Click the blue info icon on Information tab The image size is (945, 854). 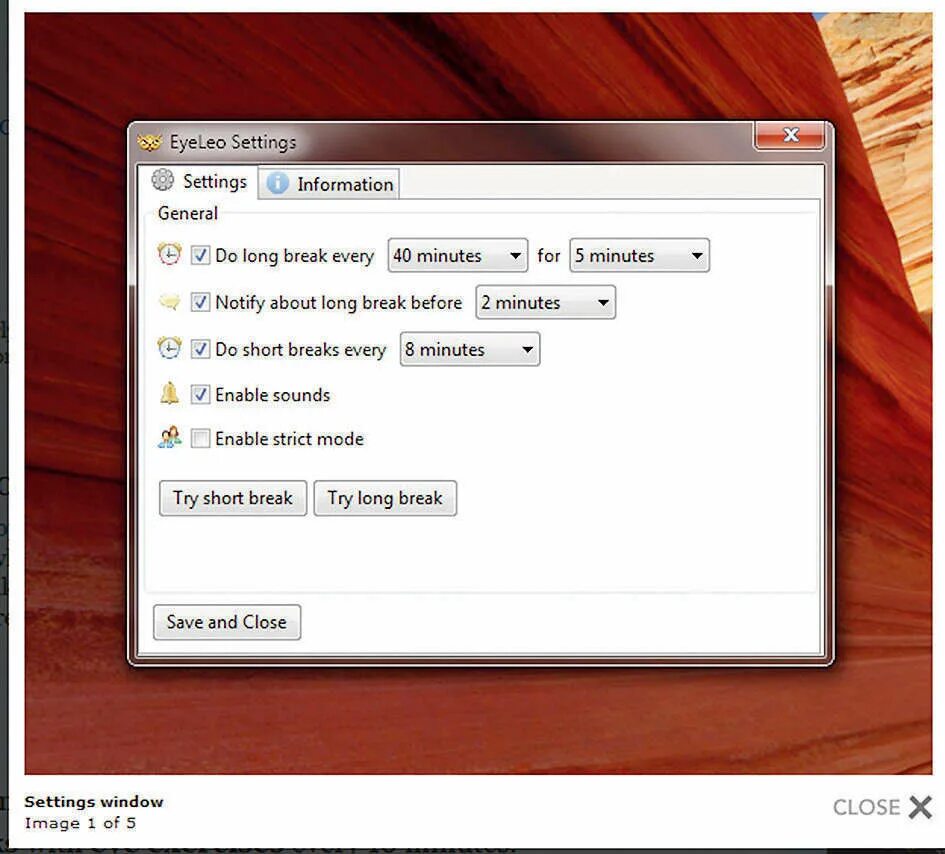(x=277, y=183)
